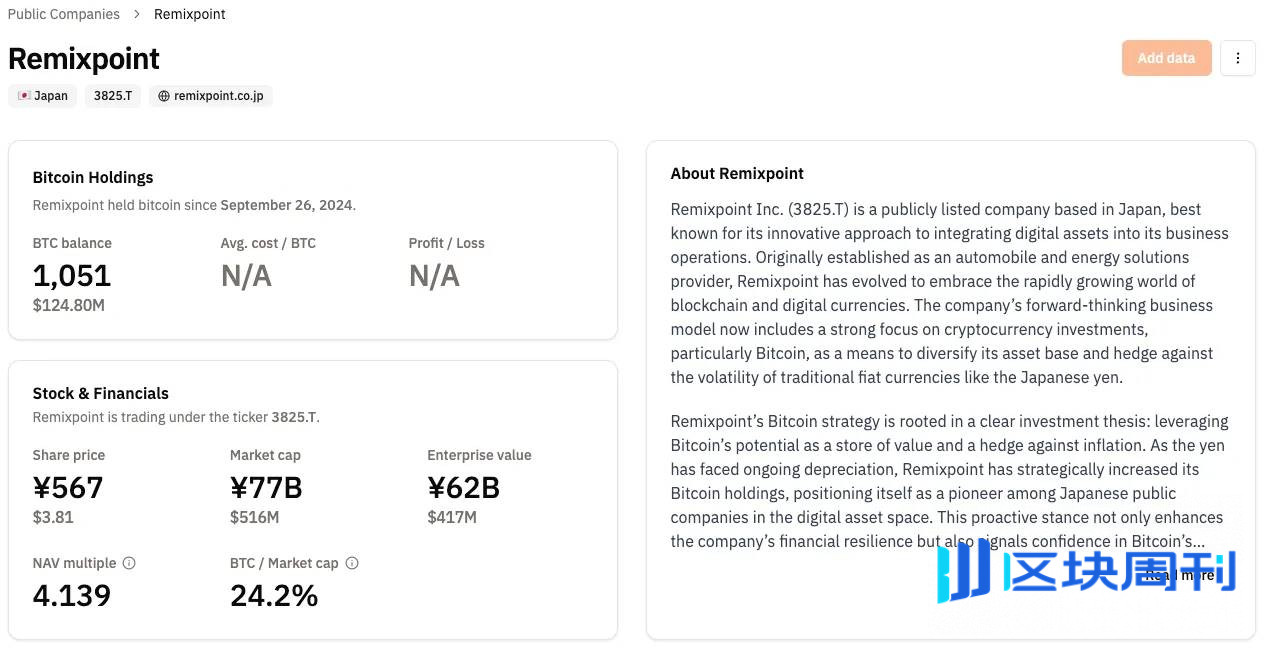Click the ¥77B market cap value

coord(266,487)
